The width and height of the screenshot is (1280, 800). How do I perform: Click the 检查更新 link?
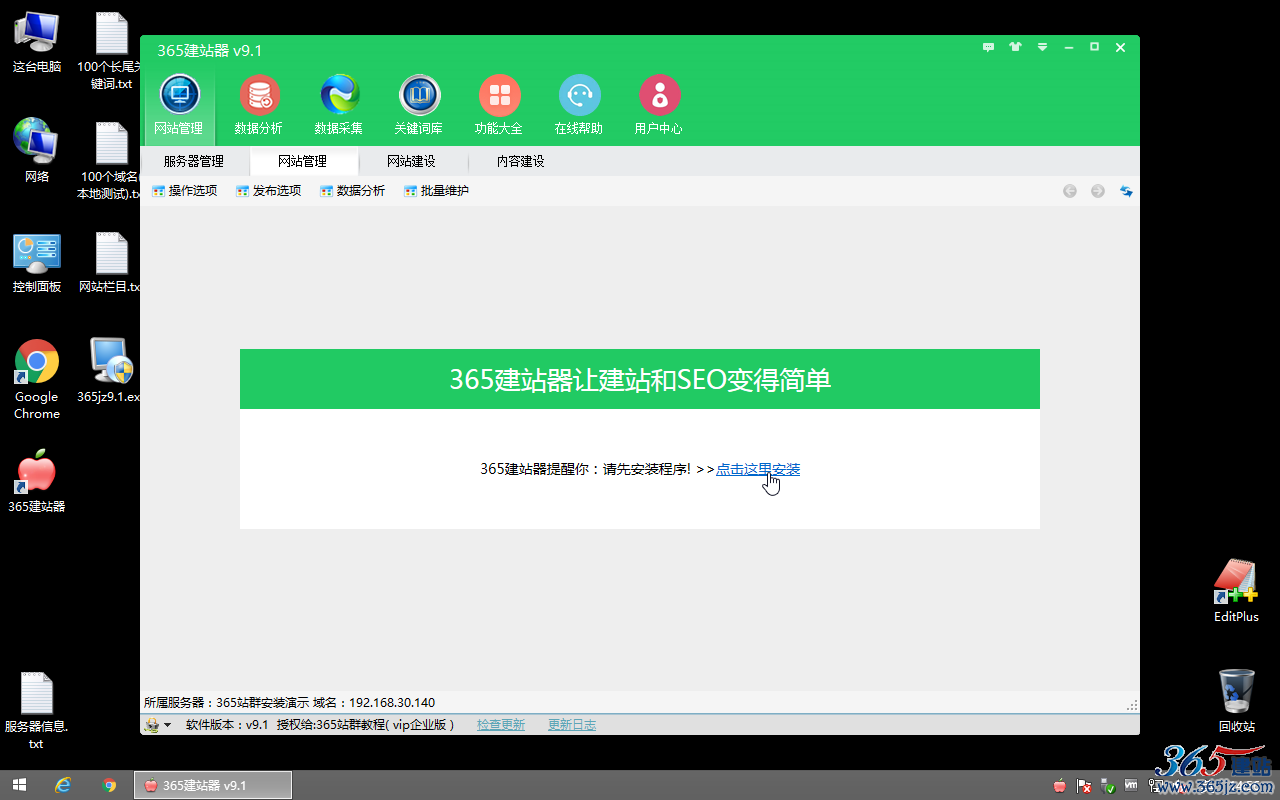coord(501,725)
